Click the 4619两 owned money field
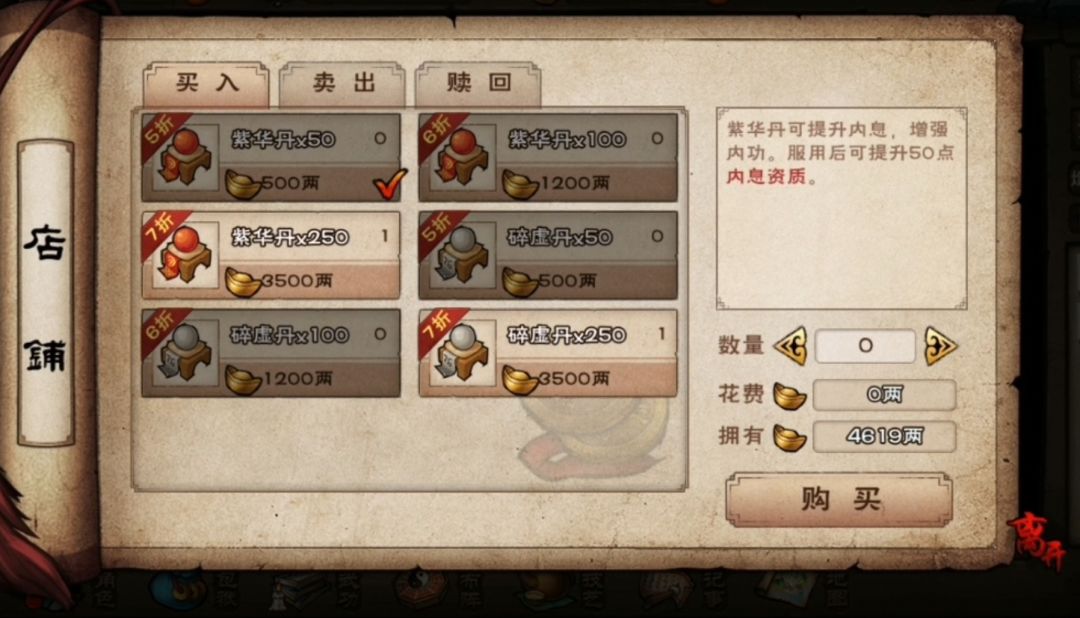Screen dimensions: 1080x618 pyautogui.click(x=884, y=437)
